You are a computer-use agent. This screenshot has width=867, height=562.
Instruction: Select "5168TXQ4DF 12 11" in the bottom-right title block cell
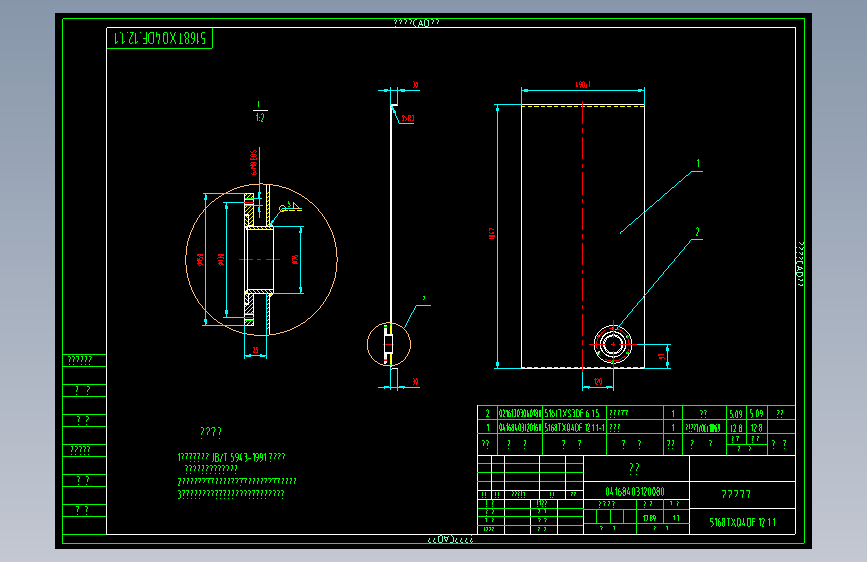click(743, 522)
